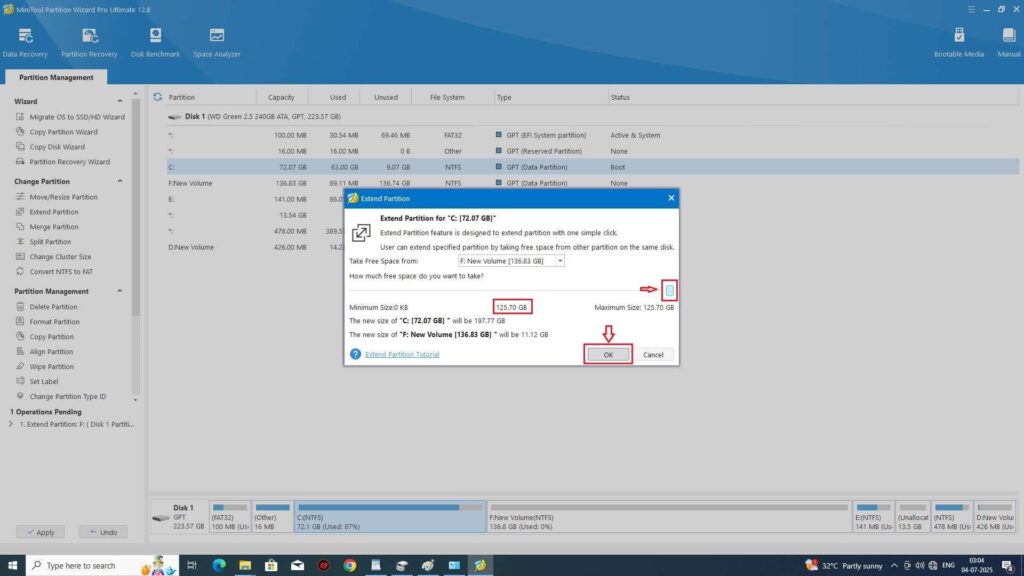The height and width of the screenshot is (576, 1024).
Task: Click the Bootable Media icon
Action: [x=959, y=40]
